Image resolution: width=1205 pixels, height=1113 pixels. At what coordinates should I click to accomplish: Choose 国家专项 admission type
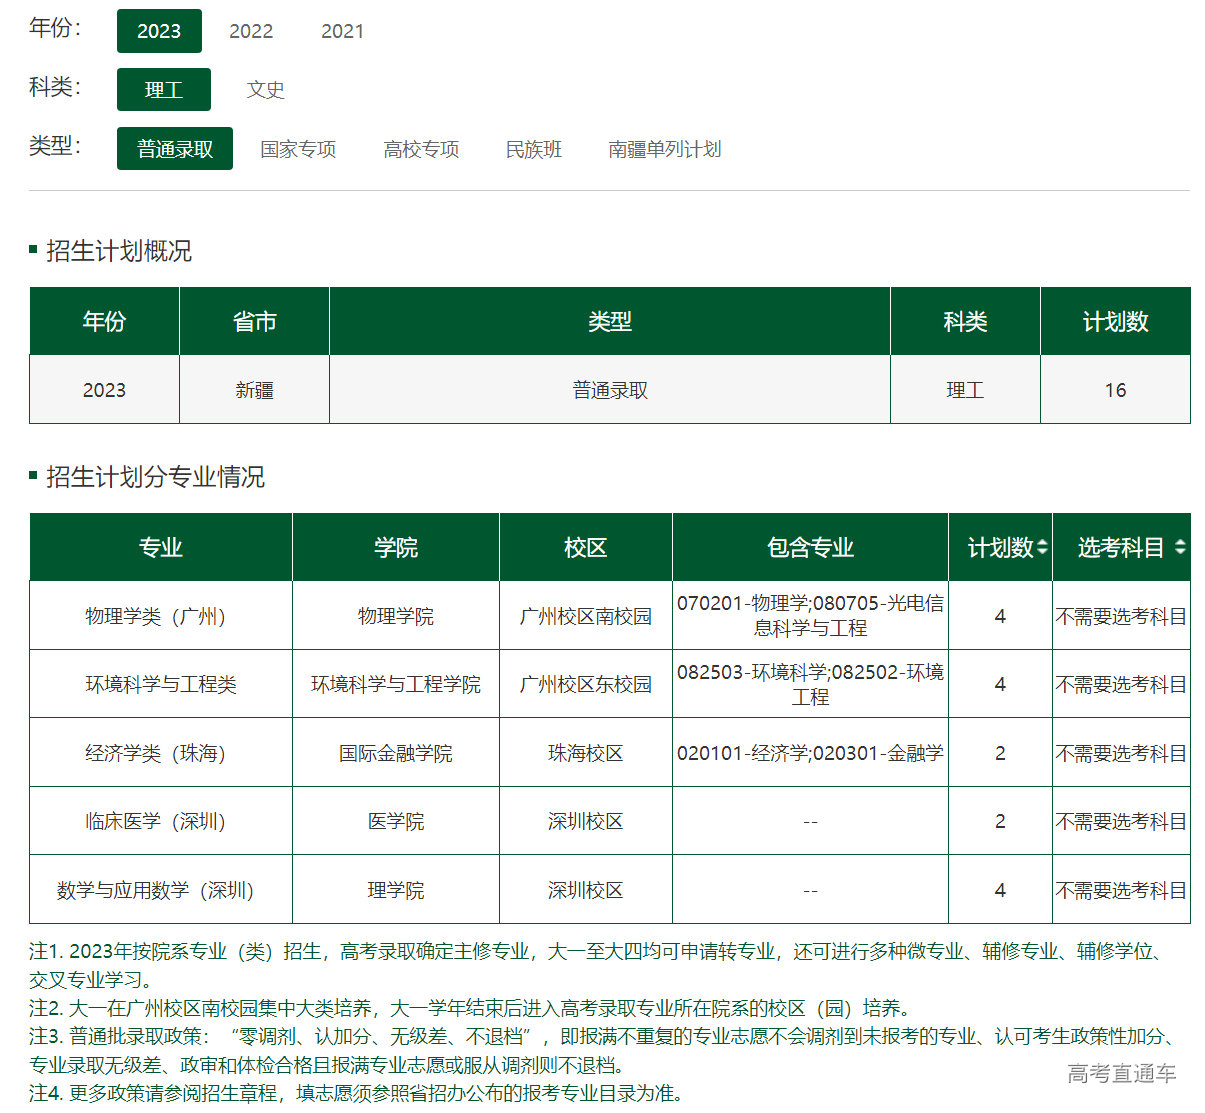[298, 149]
